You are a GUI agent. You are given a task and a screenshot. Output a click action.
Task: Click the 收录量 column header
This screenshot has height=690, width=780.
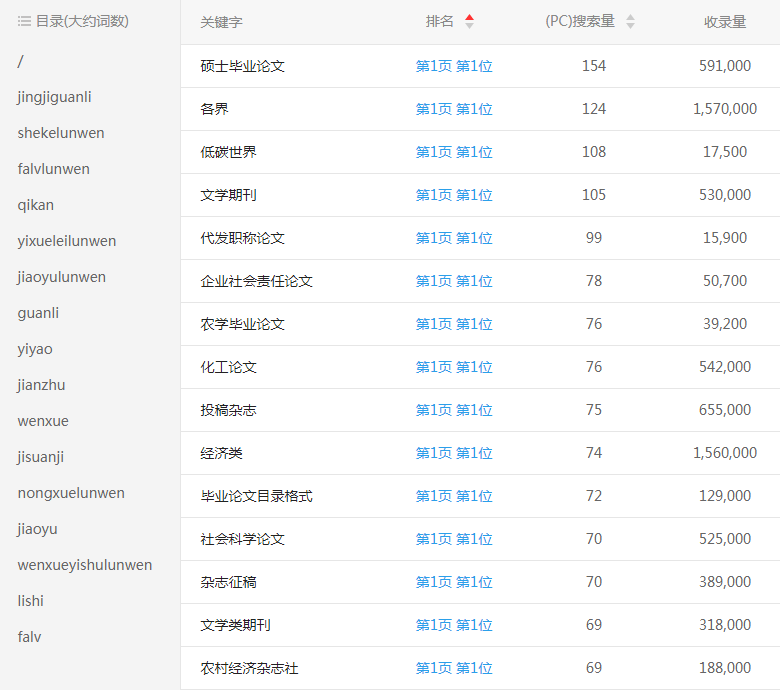pyautogui.click(x=725, y=22)
